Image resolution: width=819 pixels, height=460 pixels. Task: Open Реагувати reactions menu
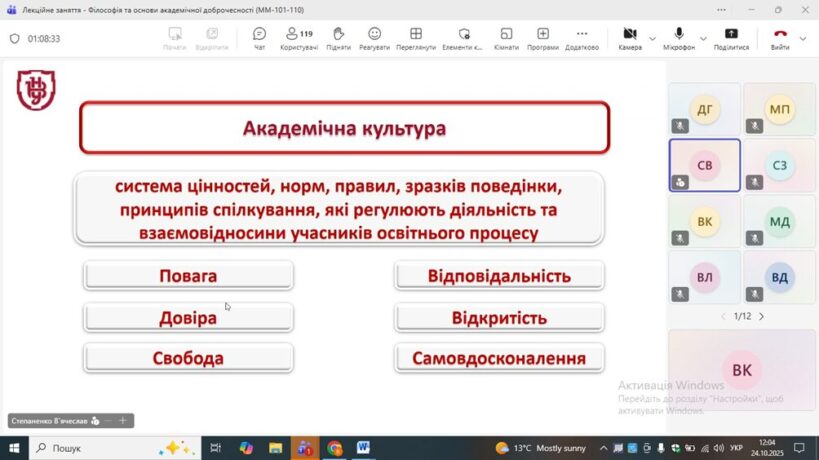coord(374,38)
